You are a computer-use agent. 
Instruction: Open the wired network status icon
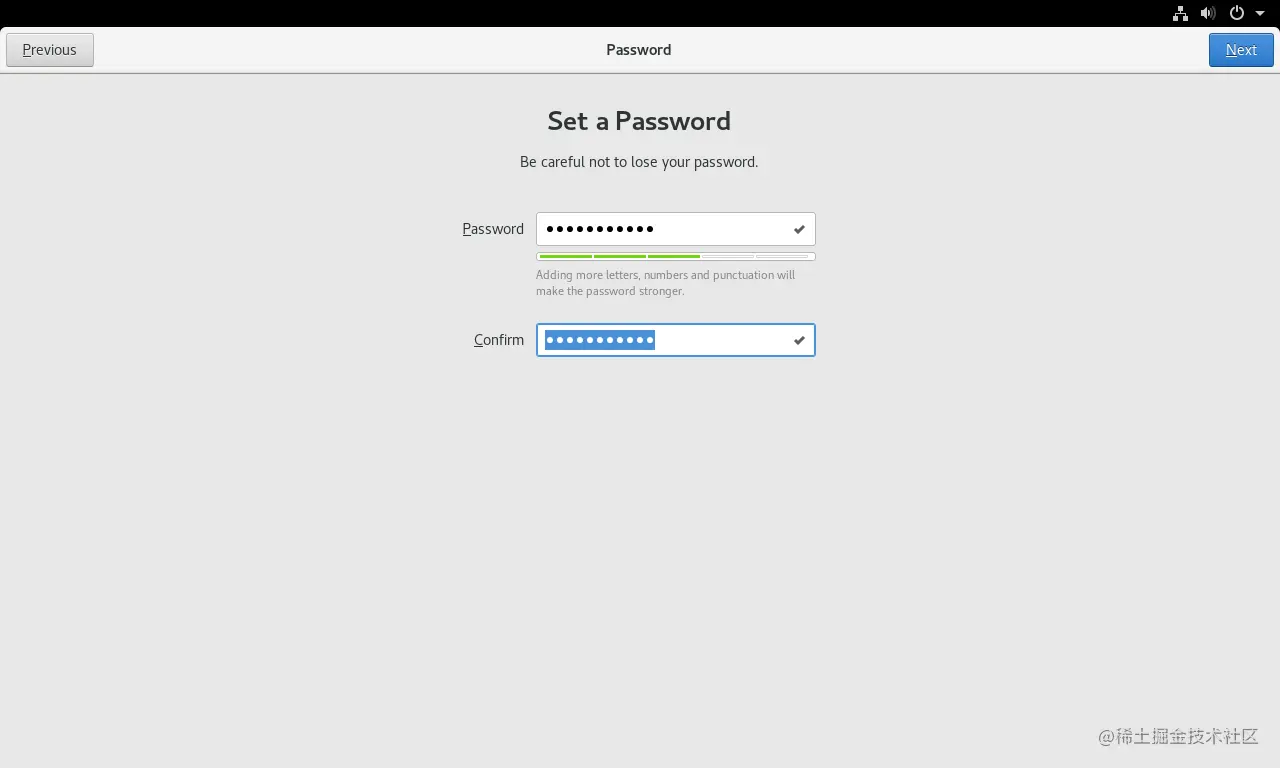point(1180,13)
